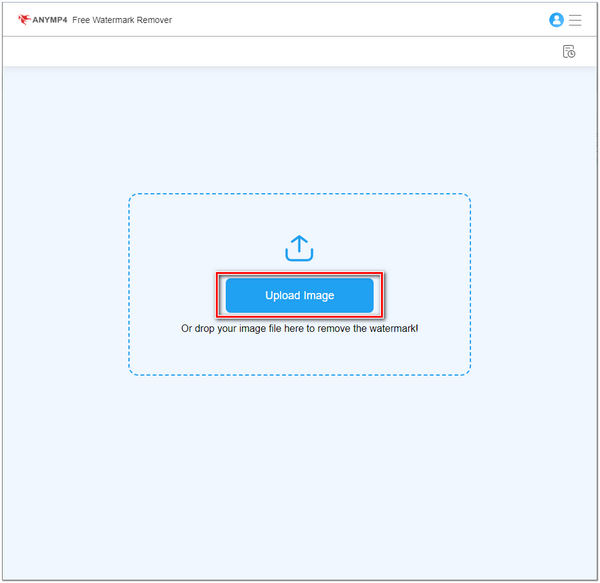Open the main menu lines icon
The width and height of the screenshot is (600, 583).
[x=576, y=20]
